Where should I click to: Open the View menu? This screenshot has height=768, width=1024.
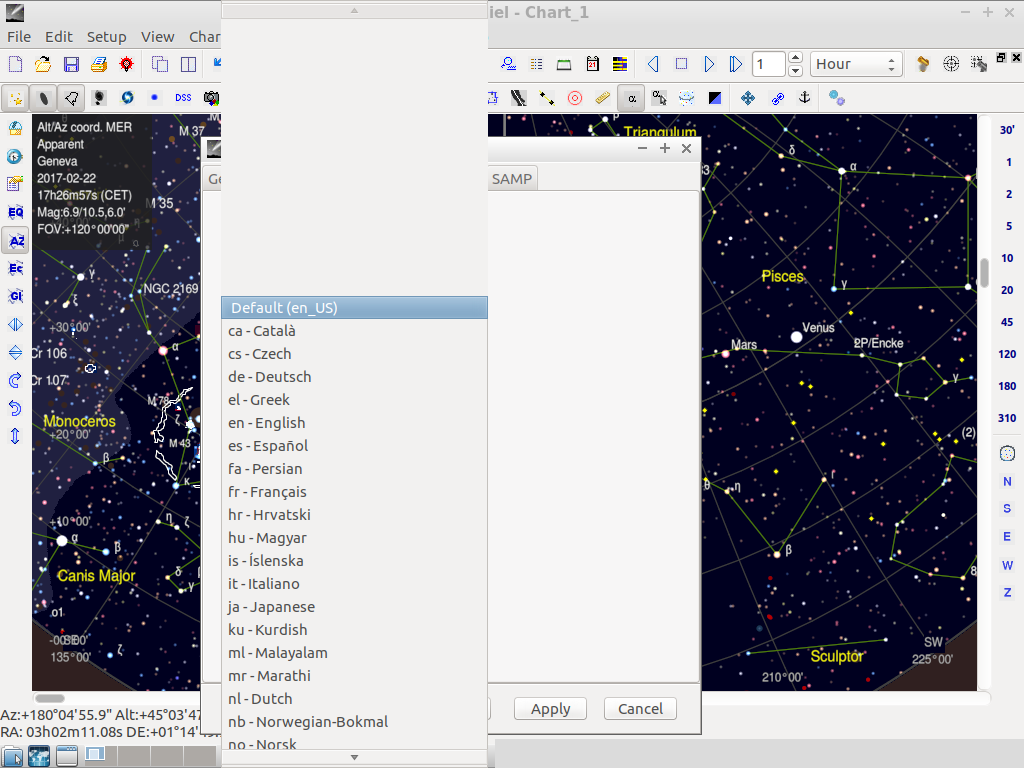coord(157,37)
